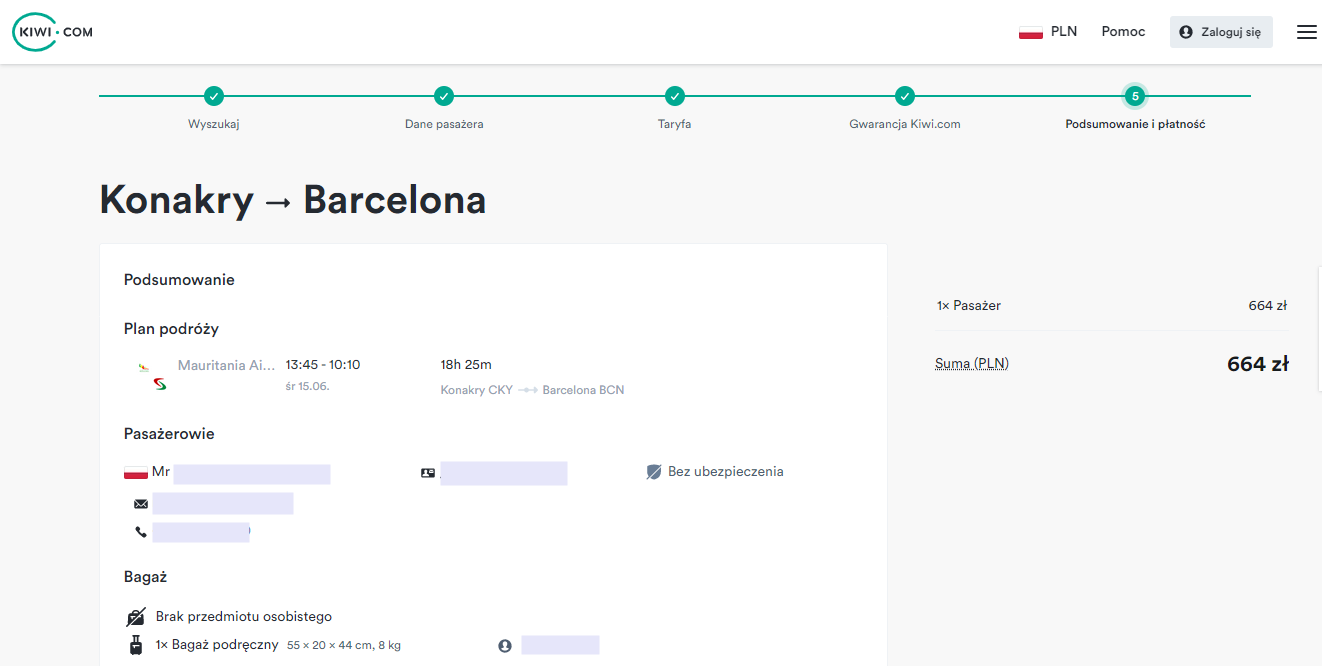Click the user avatar icon in Zaloguj się

click(1186, 32)
